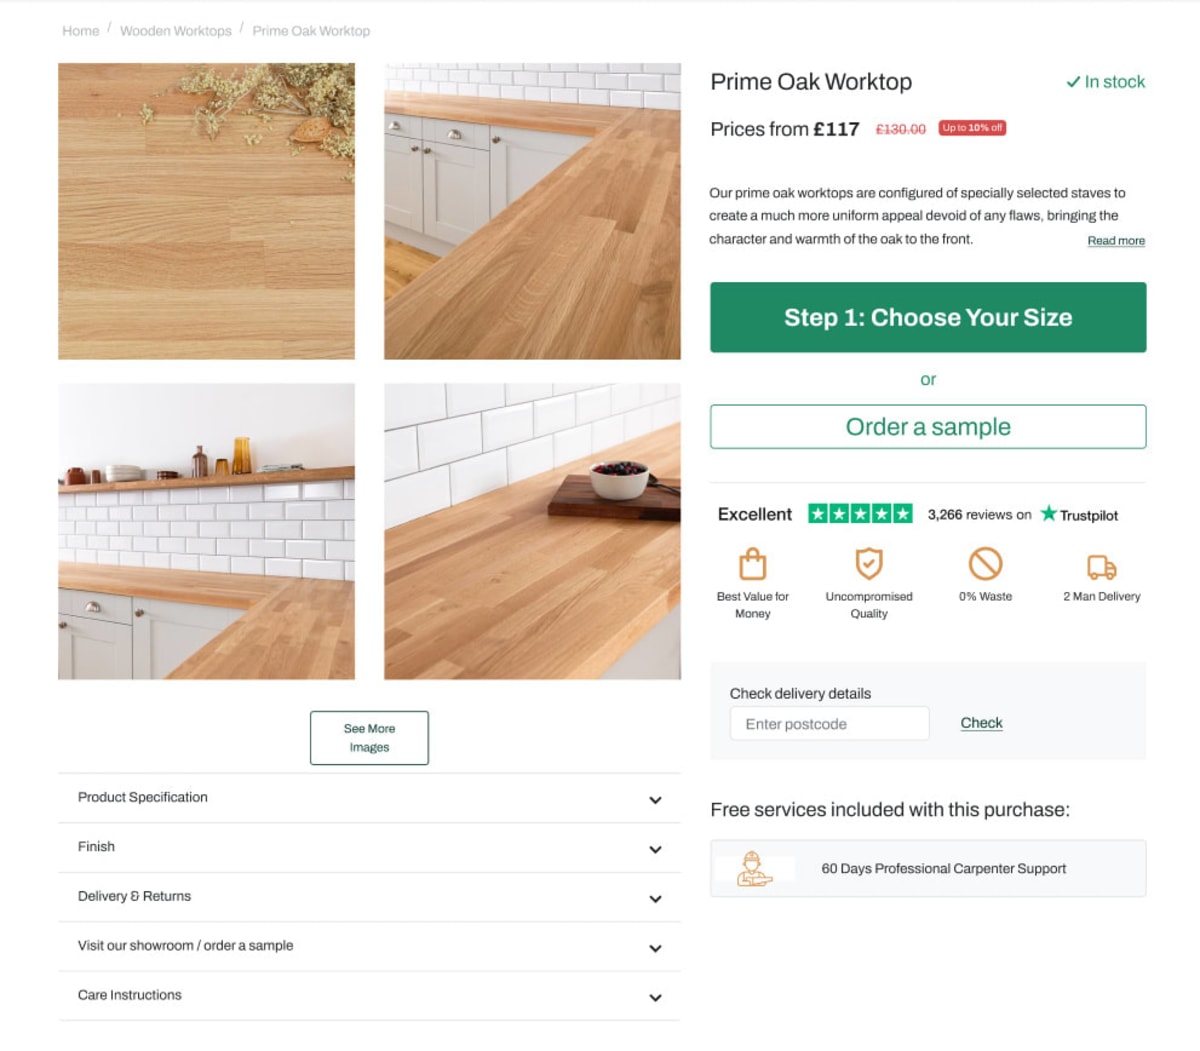Go to Home breadcrumb

coord(81,31)
